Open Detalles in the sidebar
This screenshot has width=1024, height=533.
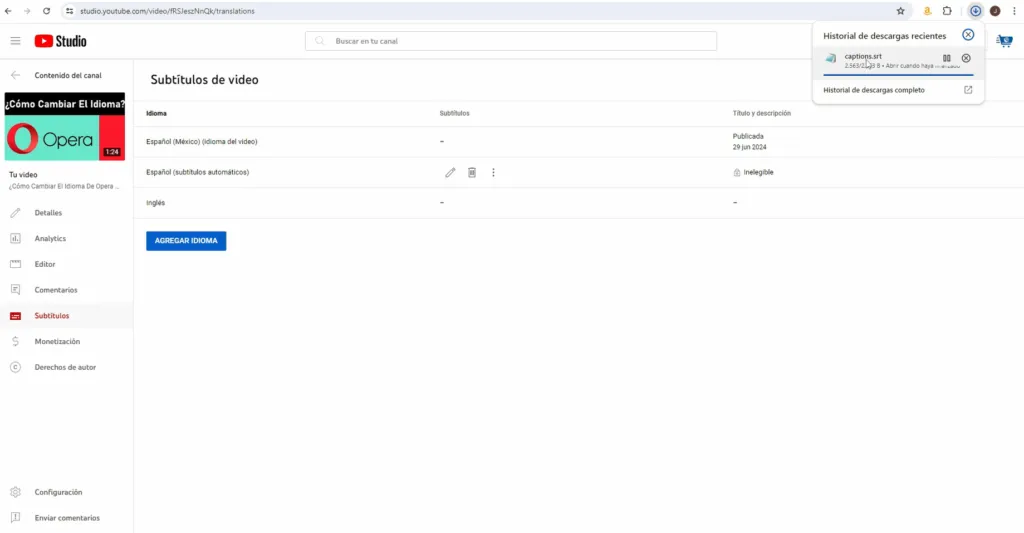(x=67, y=213)
